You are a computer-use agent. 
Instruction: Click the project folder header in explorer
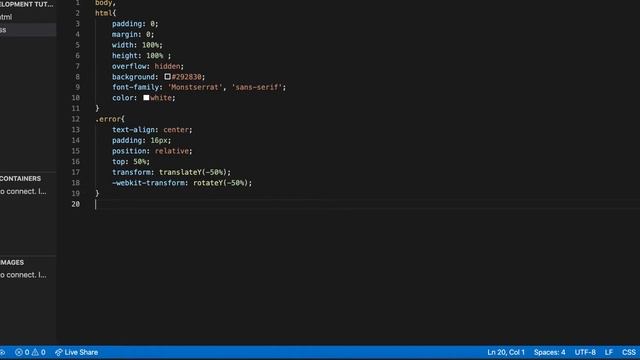coord(27,4)
